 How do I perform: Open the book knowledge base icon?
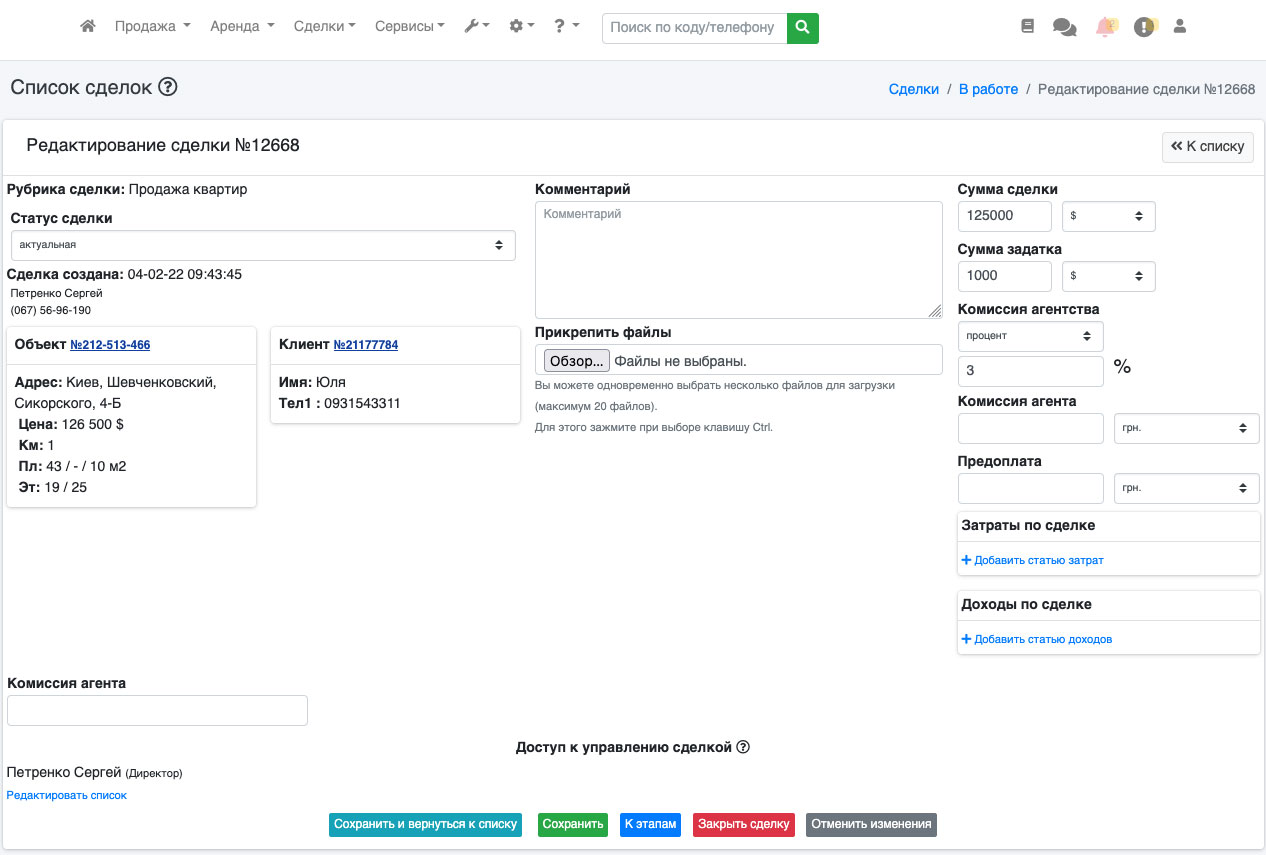click(x=1027, y=27)
